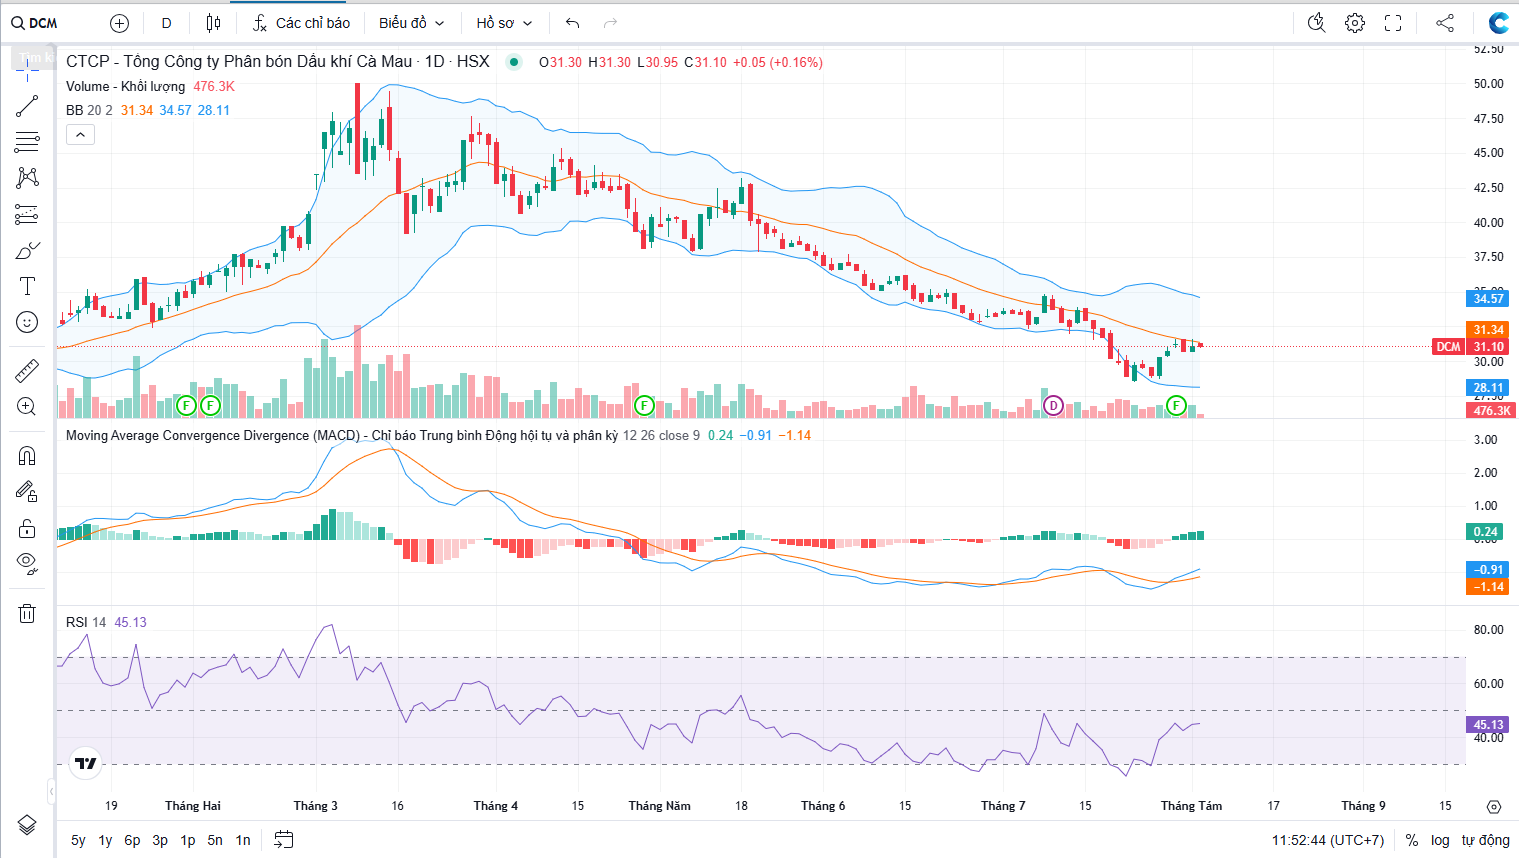Toggle lock all drawing tools
The image size is (1519, 858).
coord(27,528)
